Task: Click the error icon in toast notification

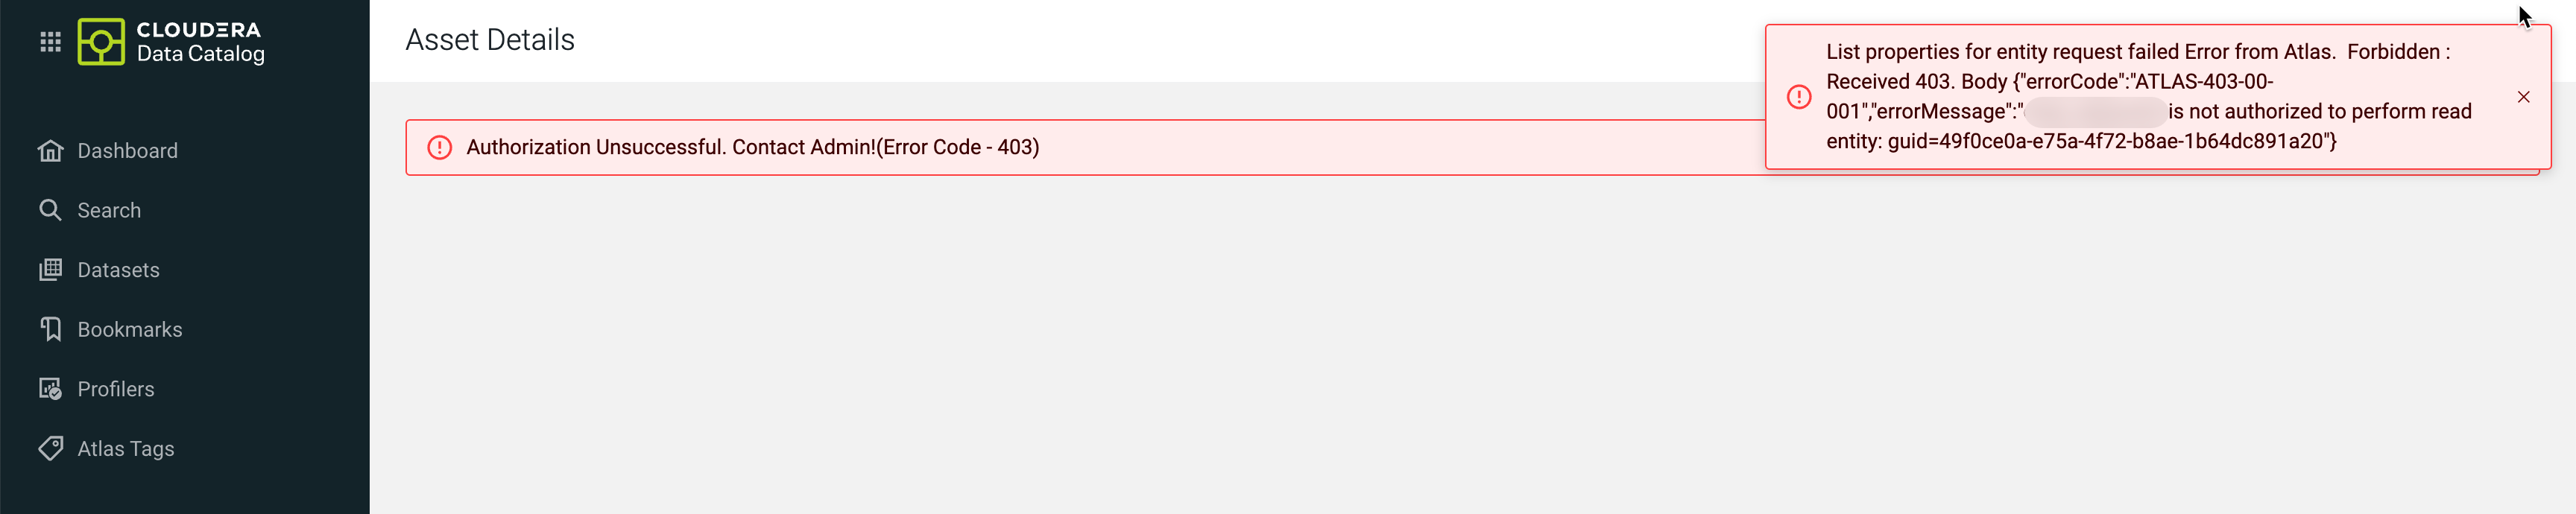Action: pyautogui.click(x=1798, y=97)
